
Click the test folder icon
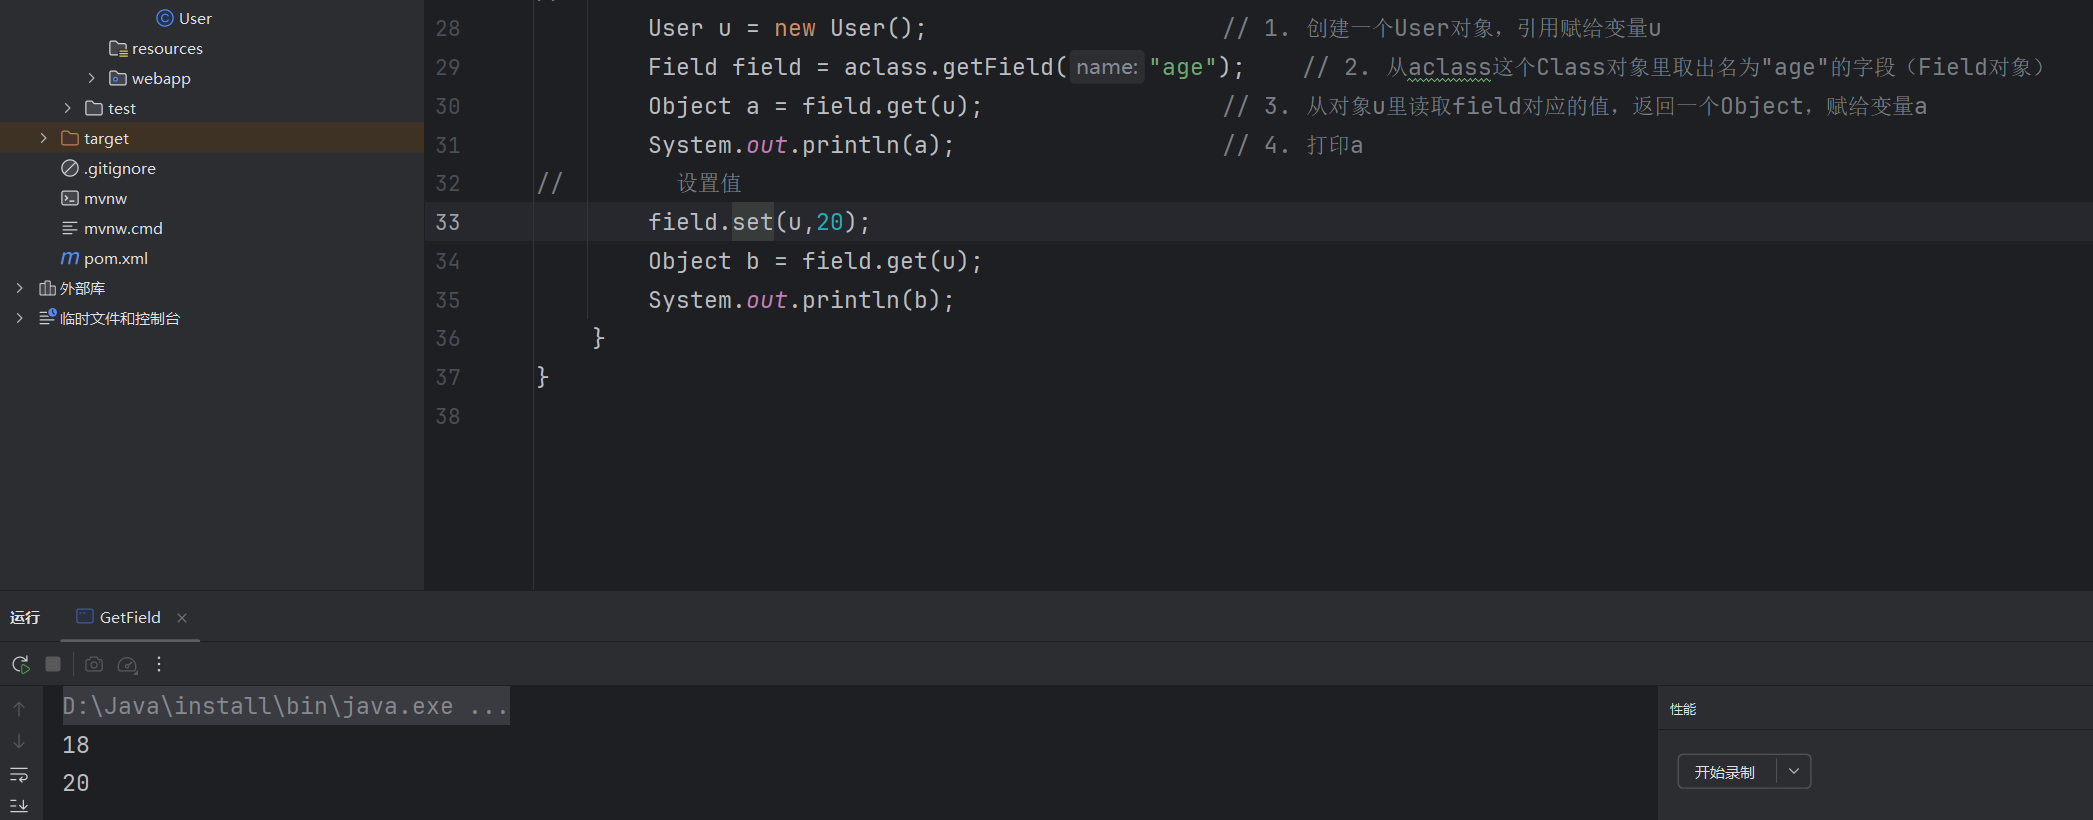pos(94,108)
